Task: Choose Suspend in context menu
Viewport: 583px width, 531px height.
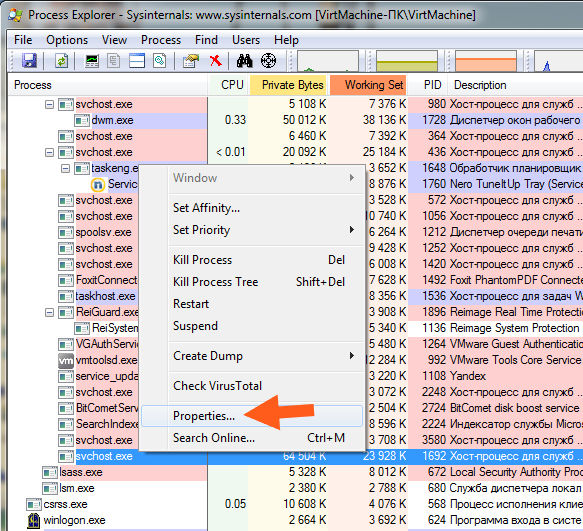Action: [252, 326]
